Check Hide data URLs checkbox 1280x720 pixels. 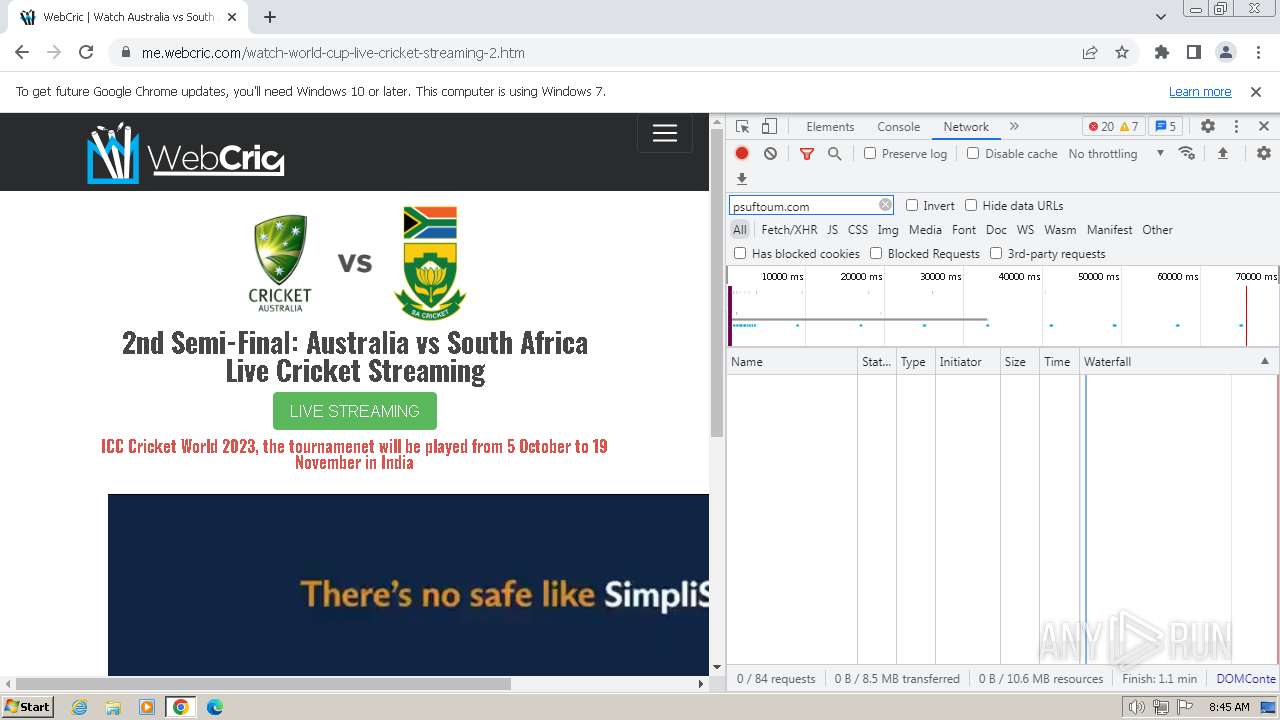(x=971, y=205)
